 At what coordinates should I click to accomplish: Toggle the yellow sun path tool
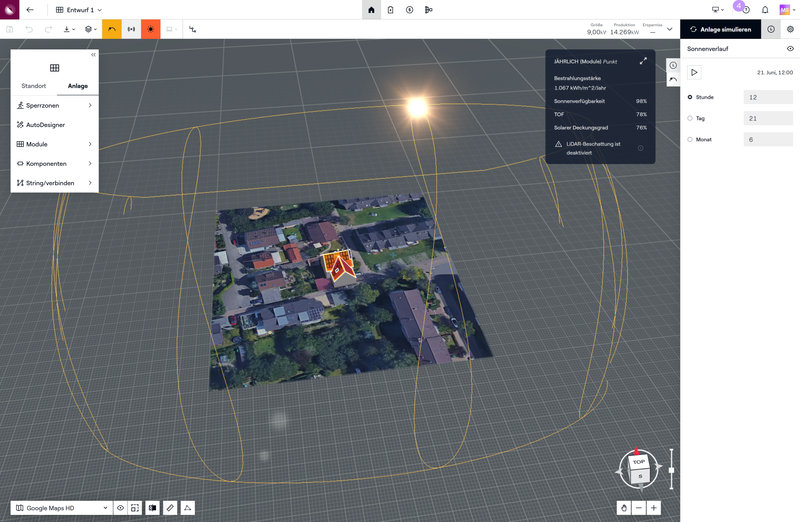[x=112, y=29]
